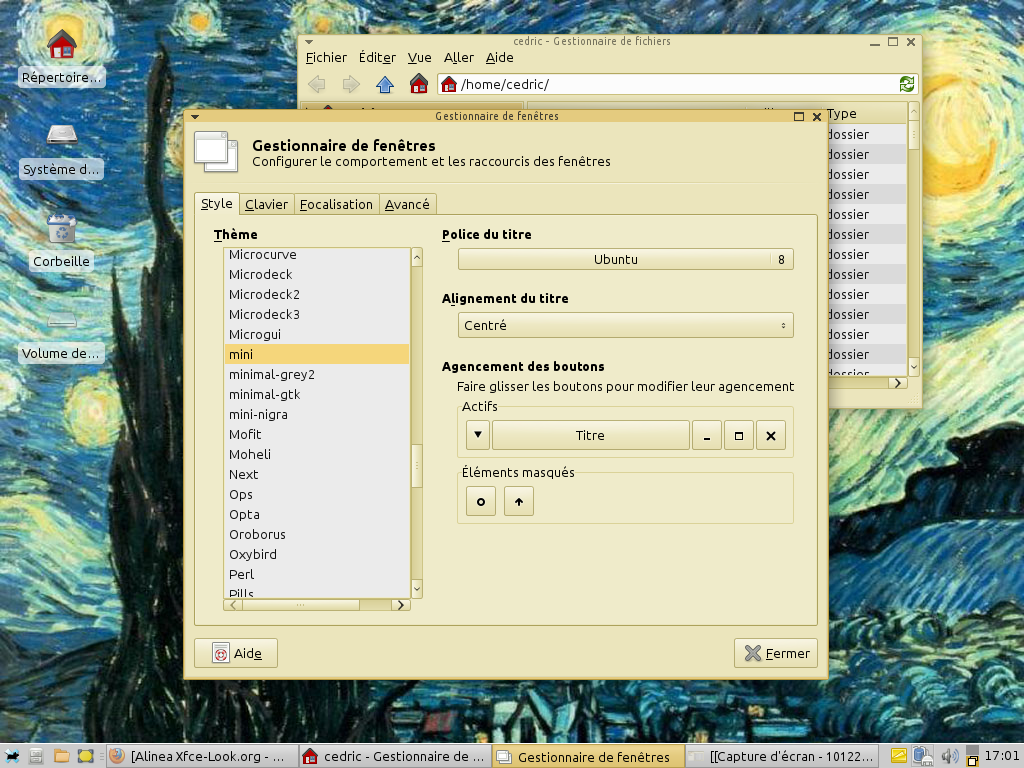1024x768 pixels.
Task: Open the Alignement du titre combo box
Action: coord(626,325)
